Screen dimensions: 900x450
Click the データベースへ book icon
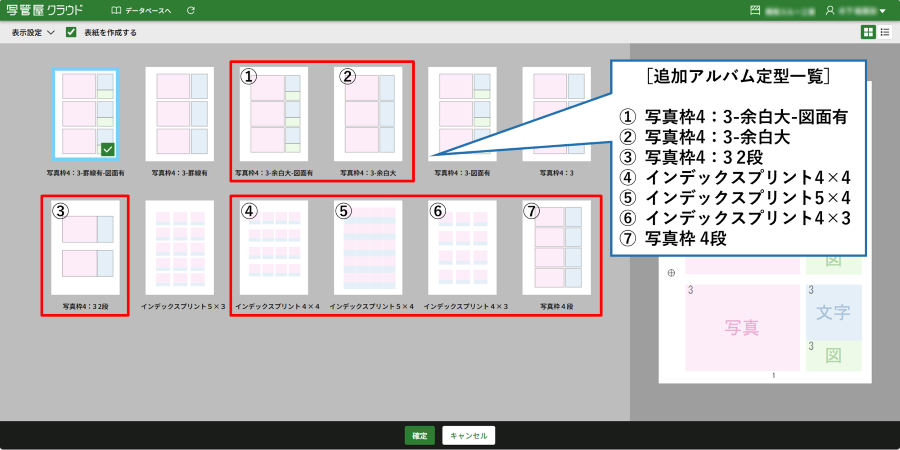[x=117, y=10]
